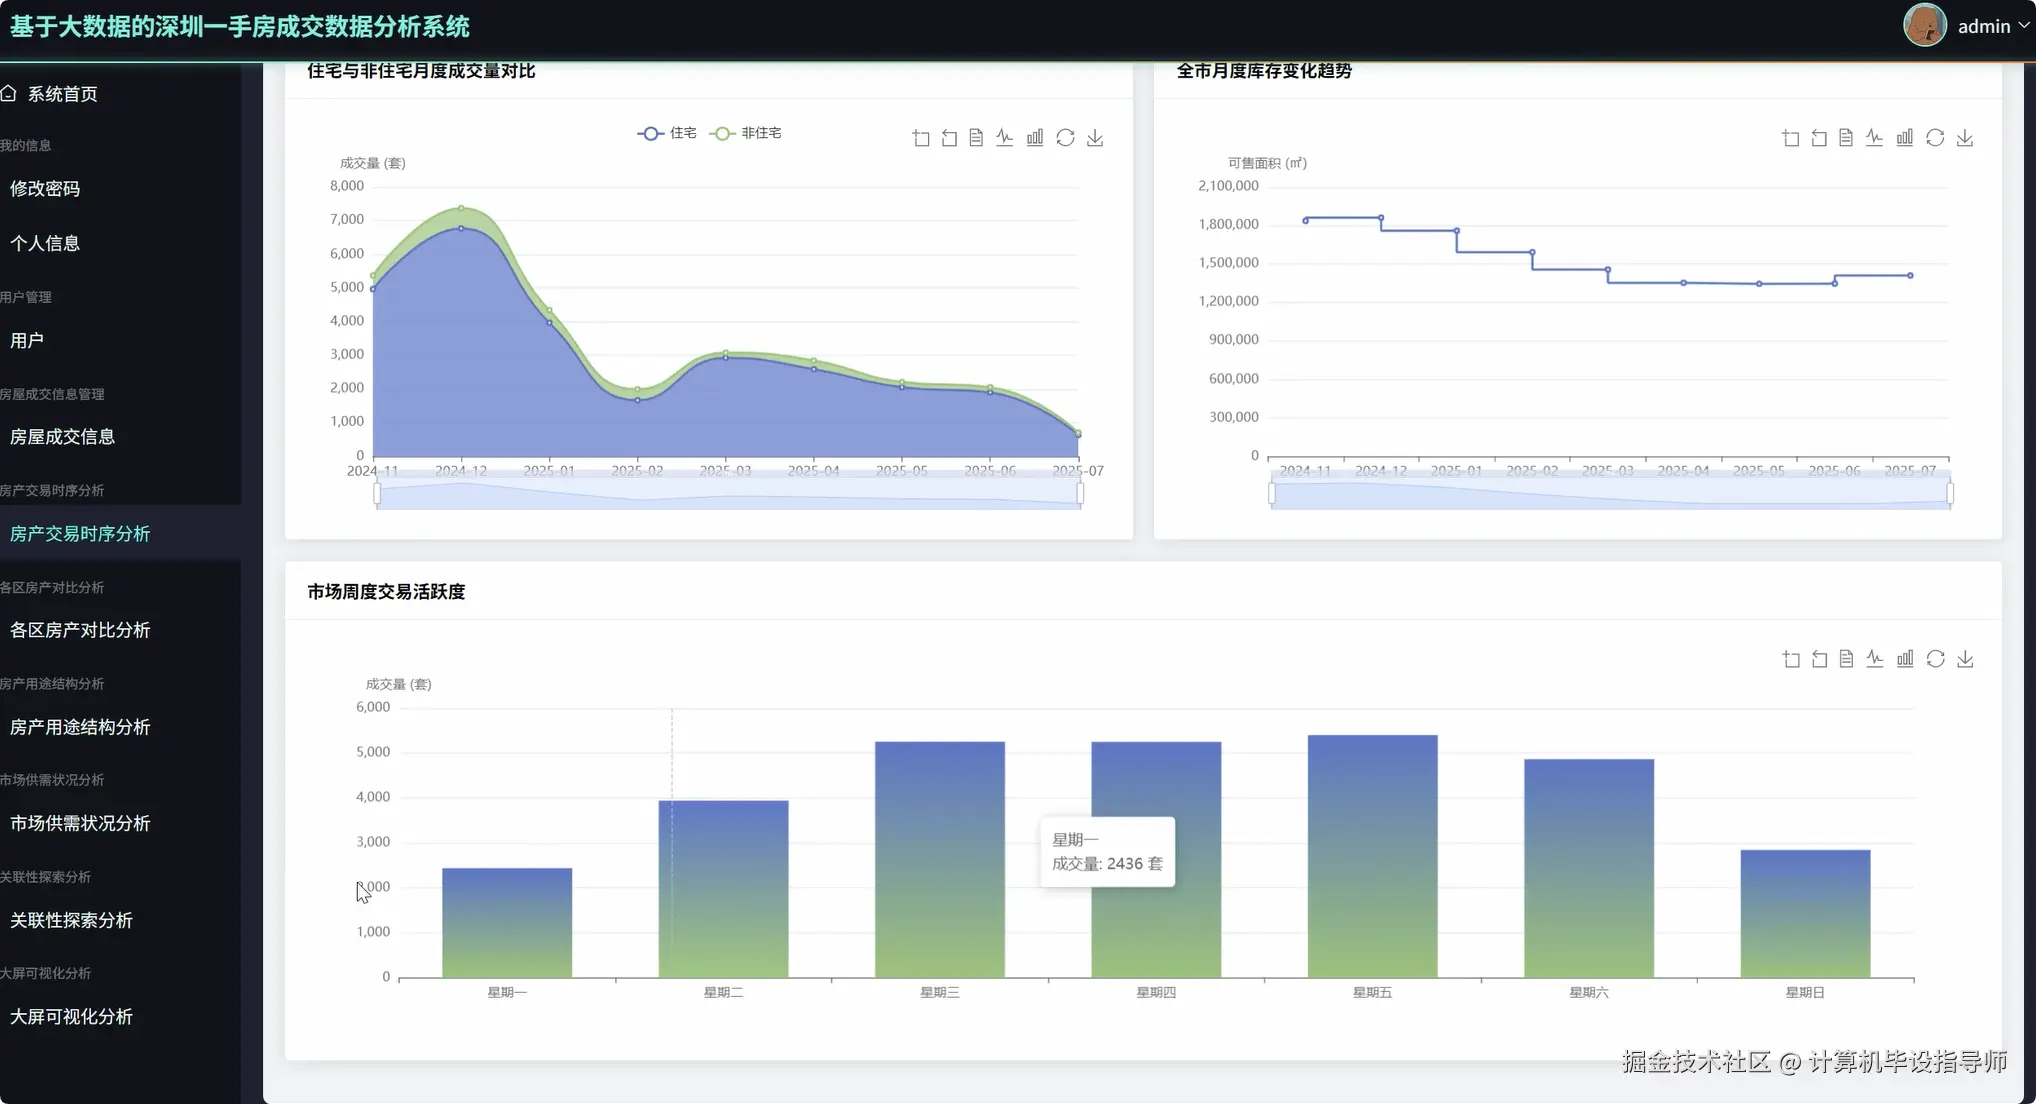Click right handle of inventory chart zoom slider
The image size is (2036, 1104).
click(1950, 493)
